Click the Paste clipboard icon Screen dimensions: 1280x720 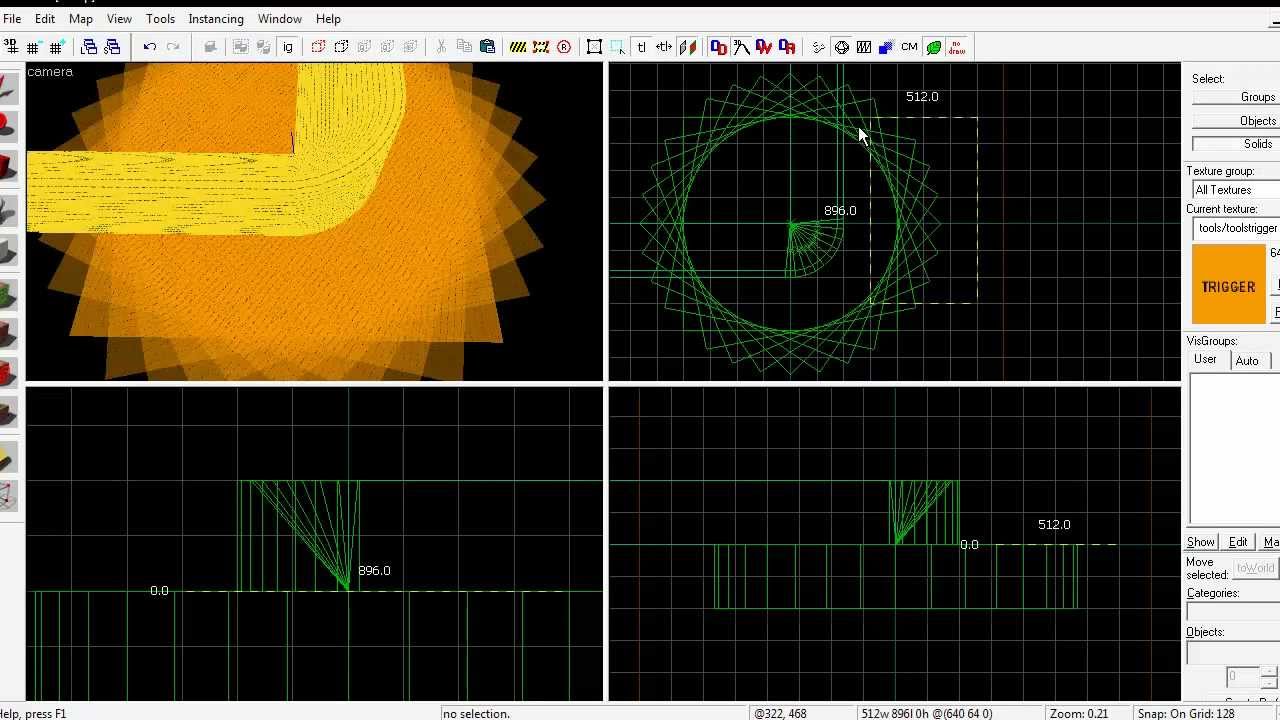pos(487,47)
